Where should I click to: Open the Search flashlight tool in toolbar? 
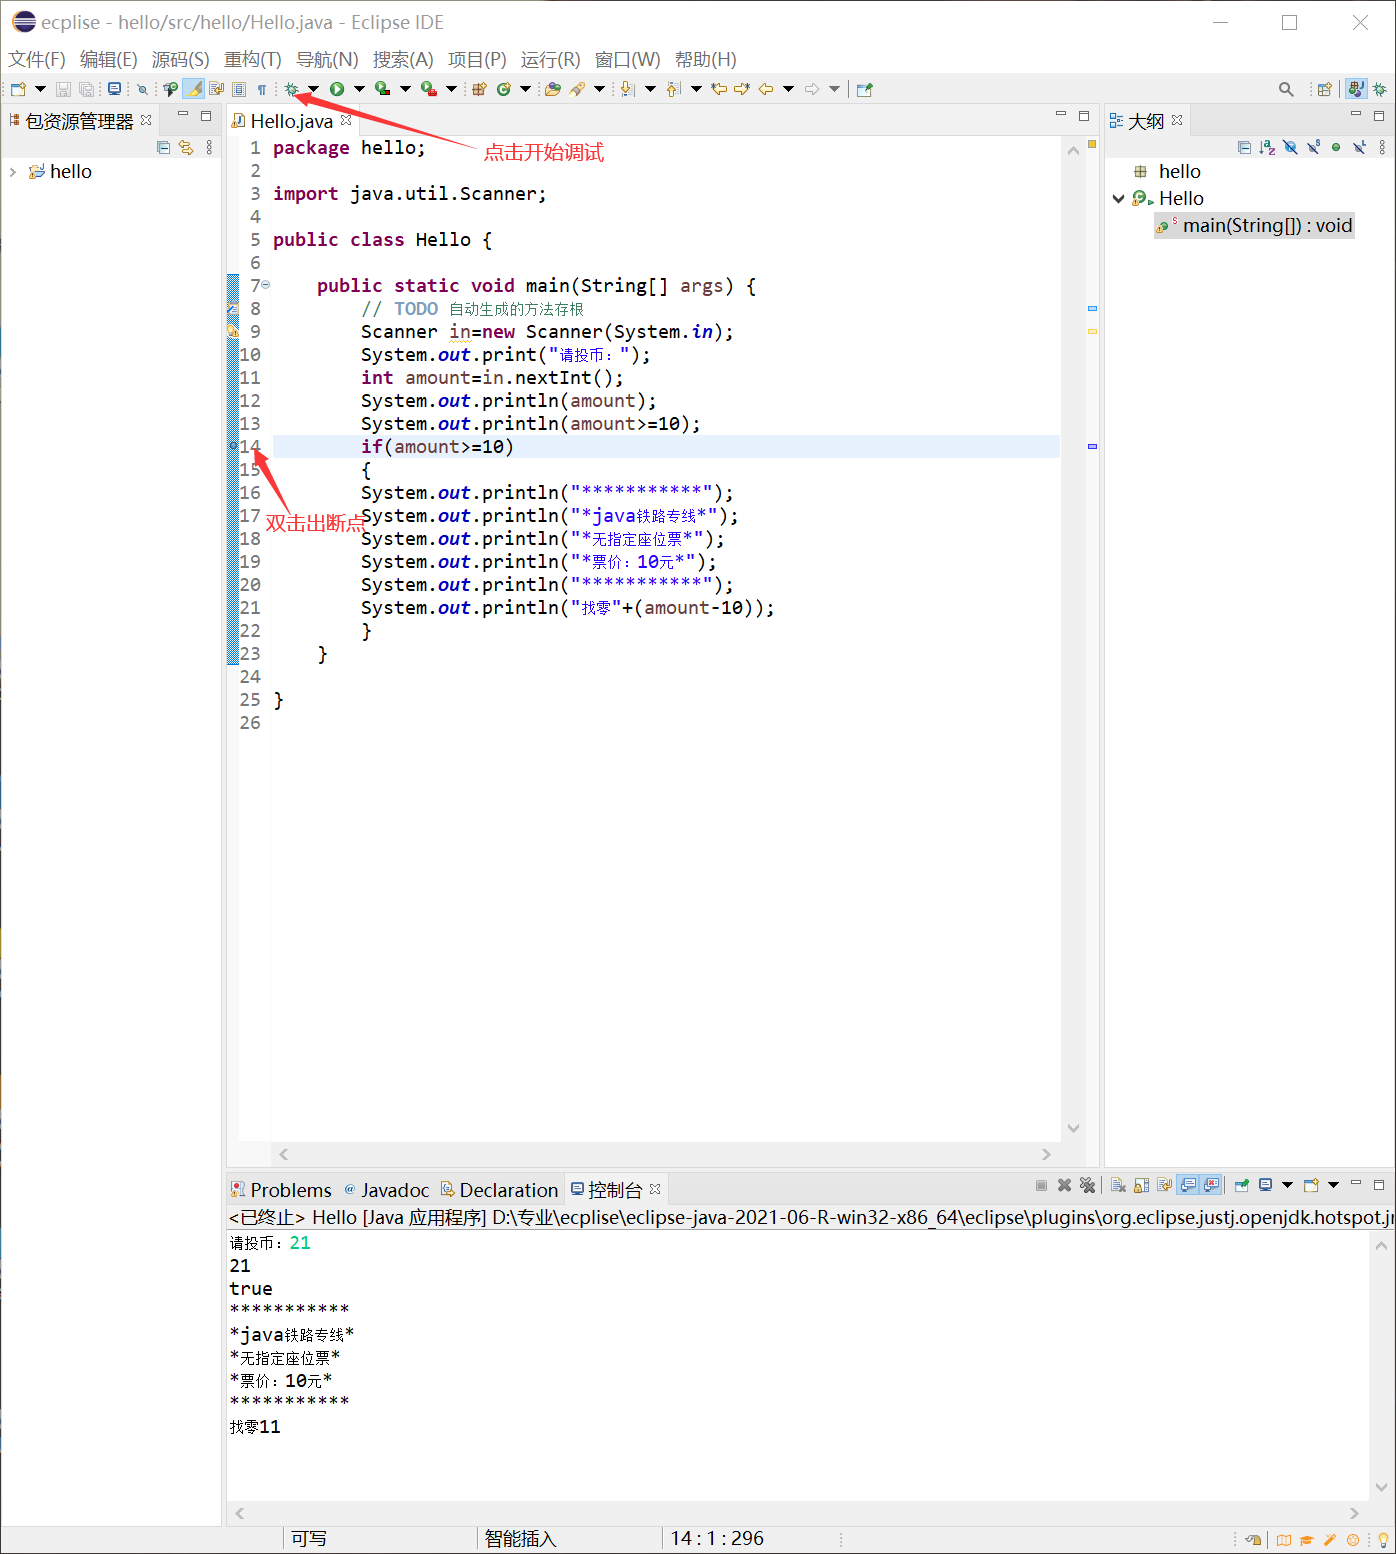[x=576, y=89]
